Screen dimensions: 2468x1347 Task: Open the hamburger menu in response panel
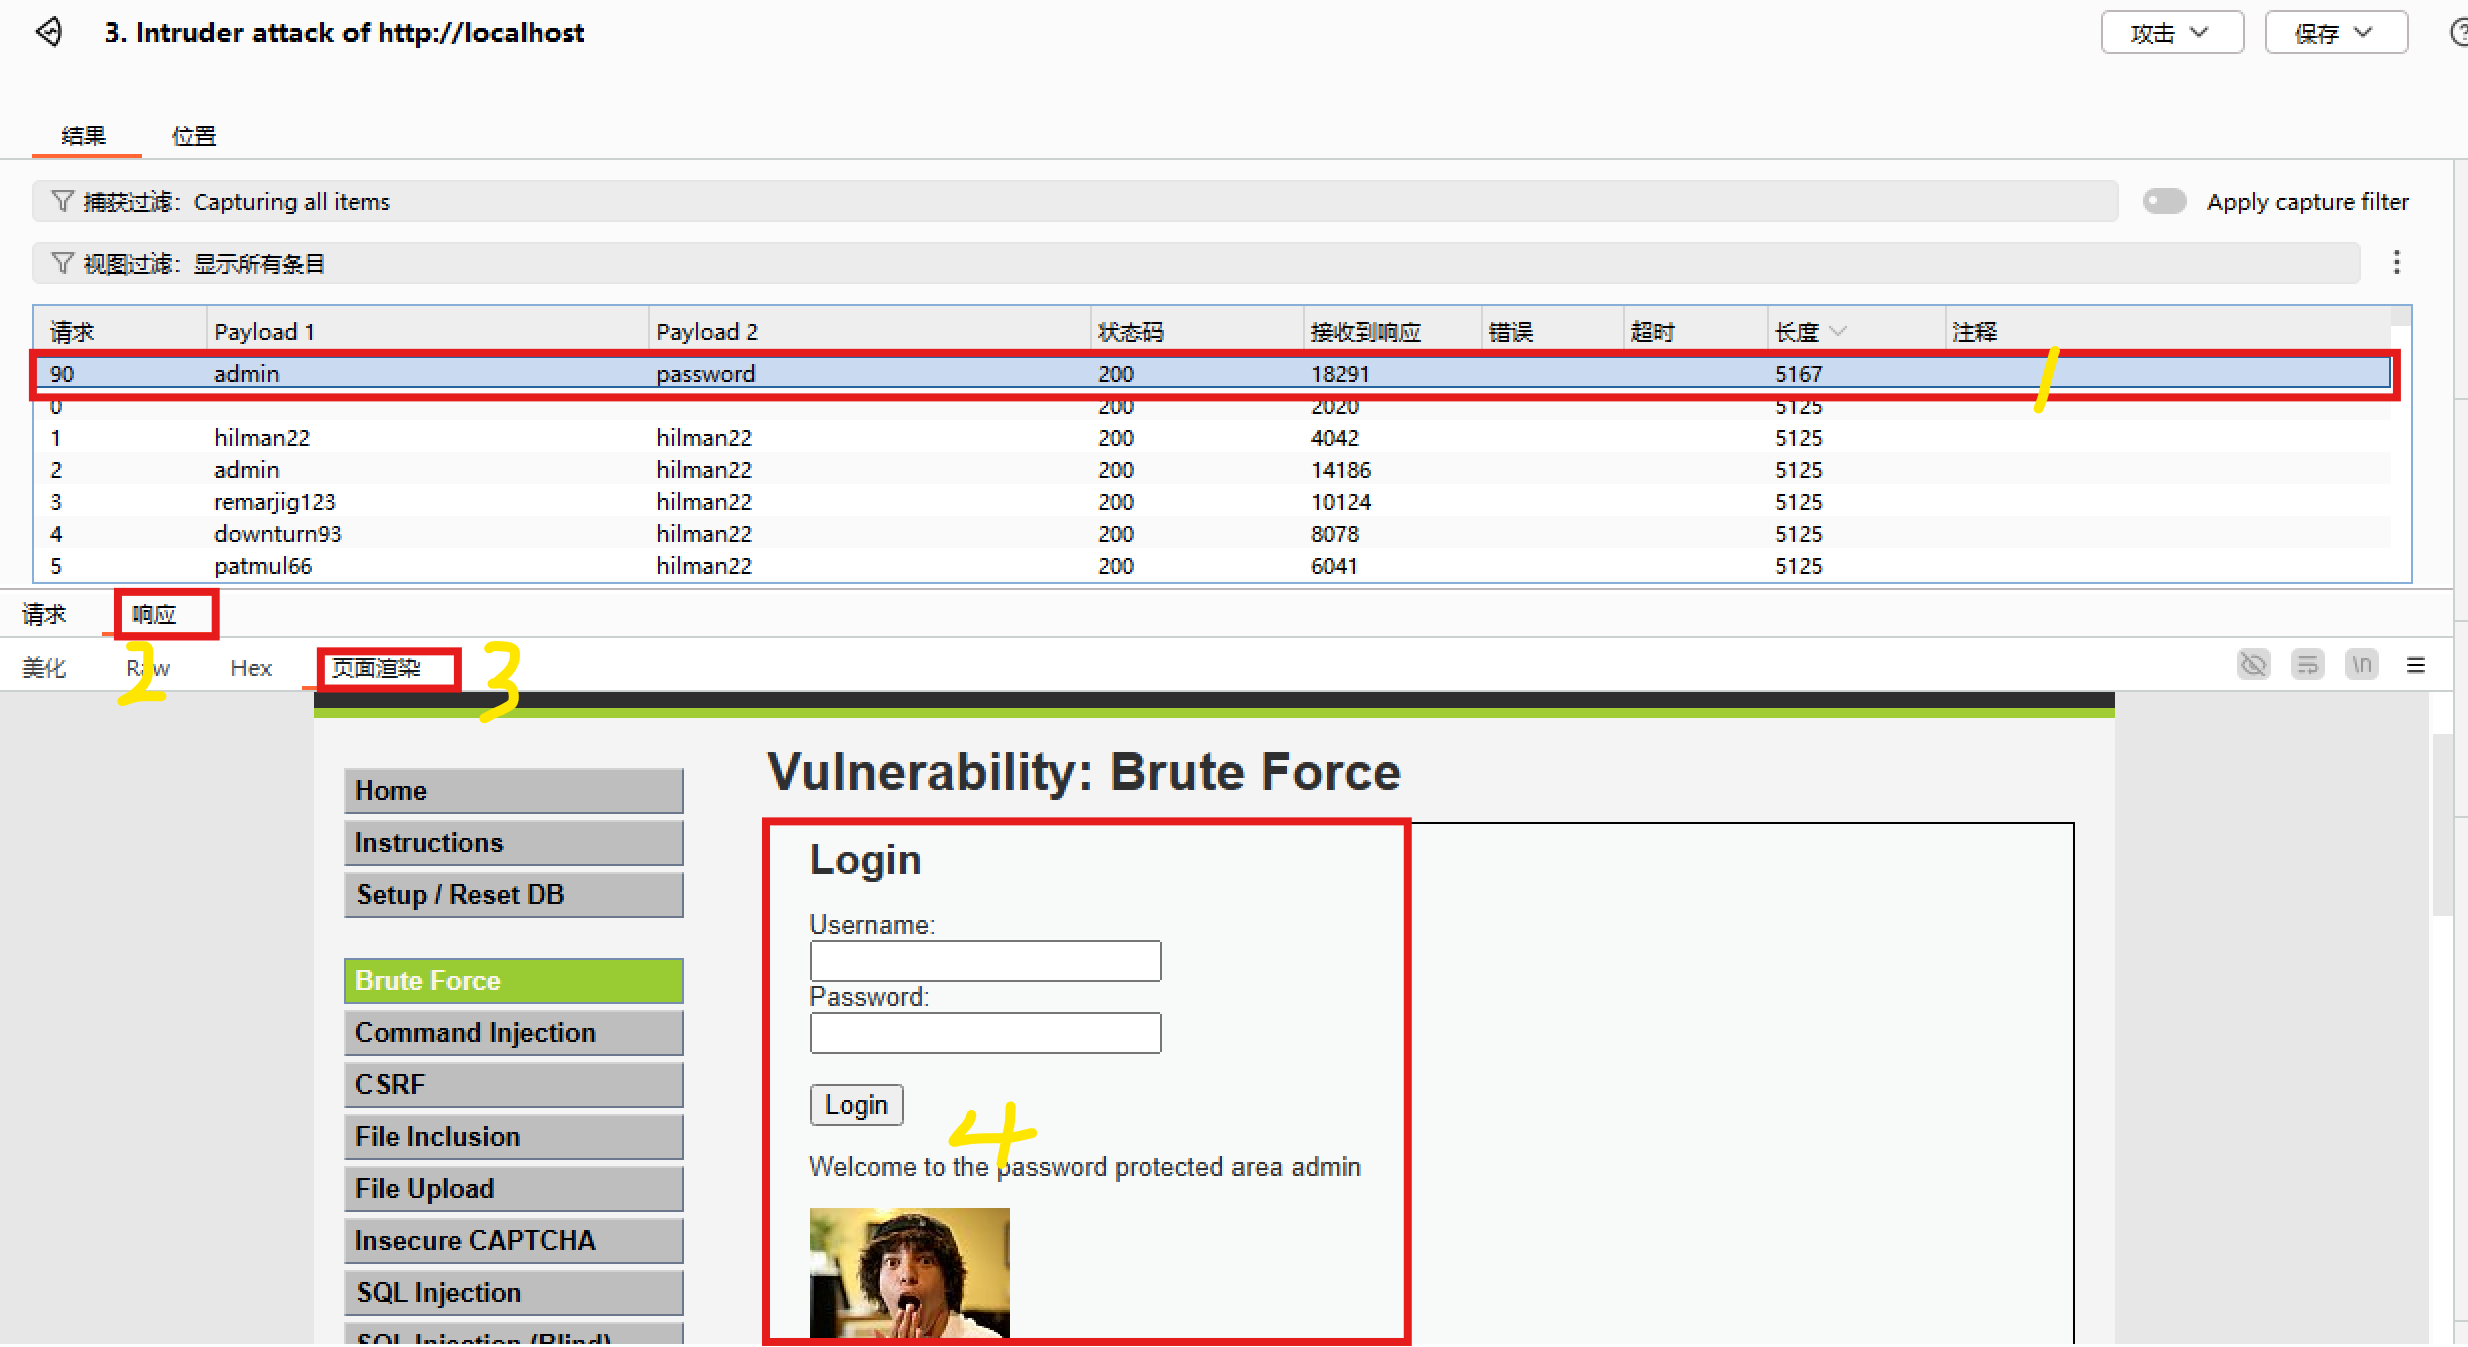[2416, 665]
